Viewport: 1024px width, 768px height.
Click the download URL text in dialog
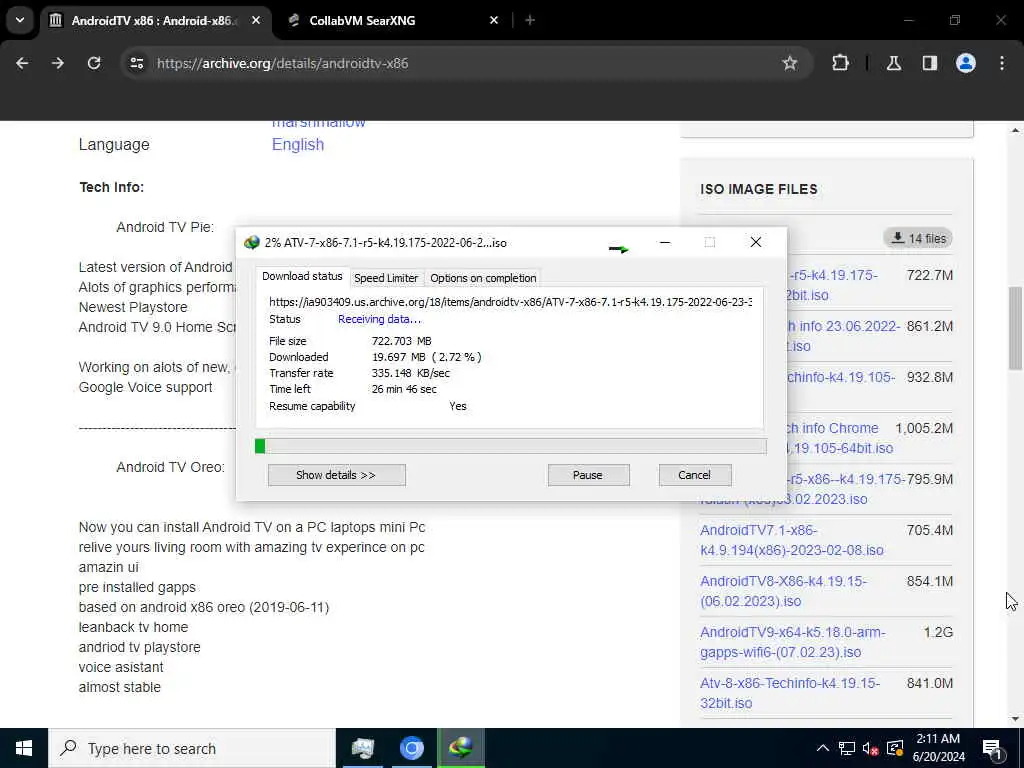510,302
